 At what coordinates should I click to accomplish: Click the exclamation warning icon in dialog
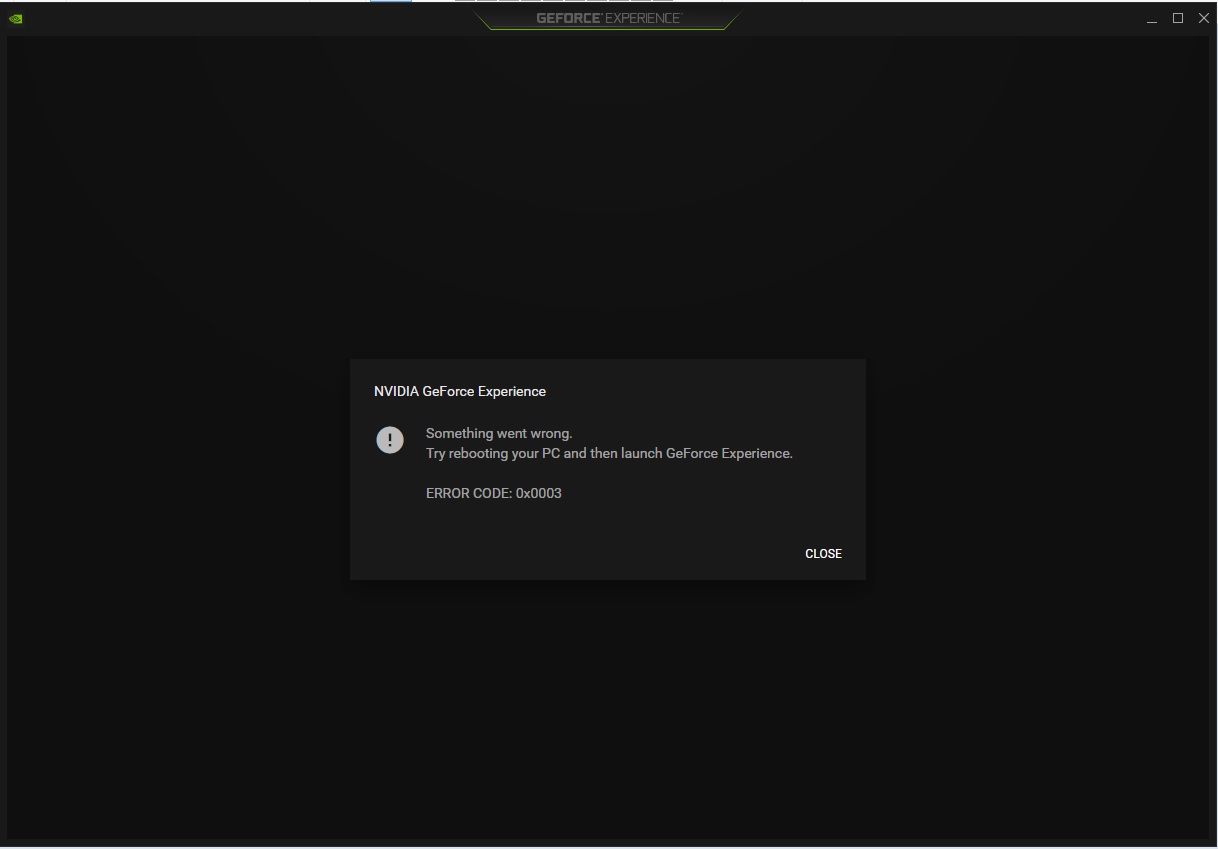(x=390, y=440)
